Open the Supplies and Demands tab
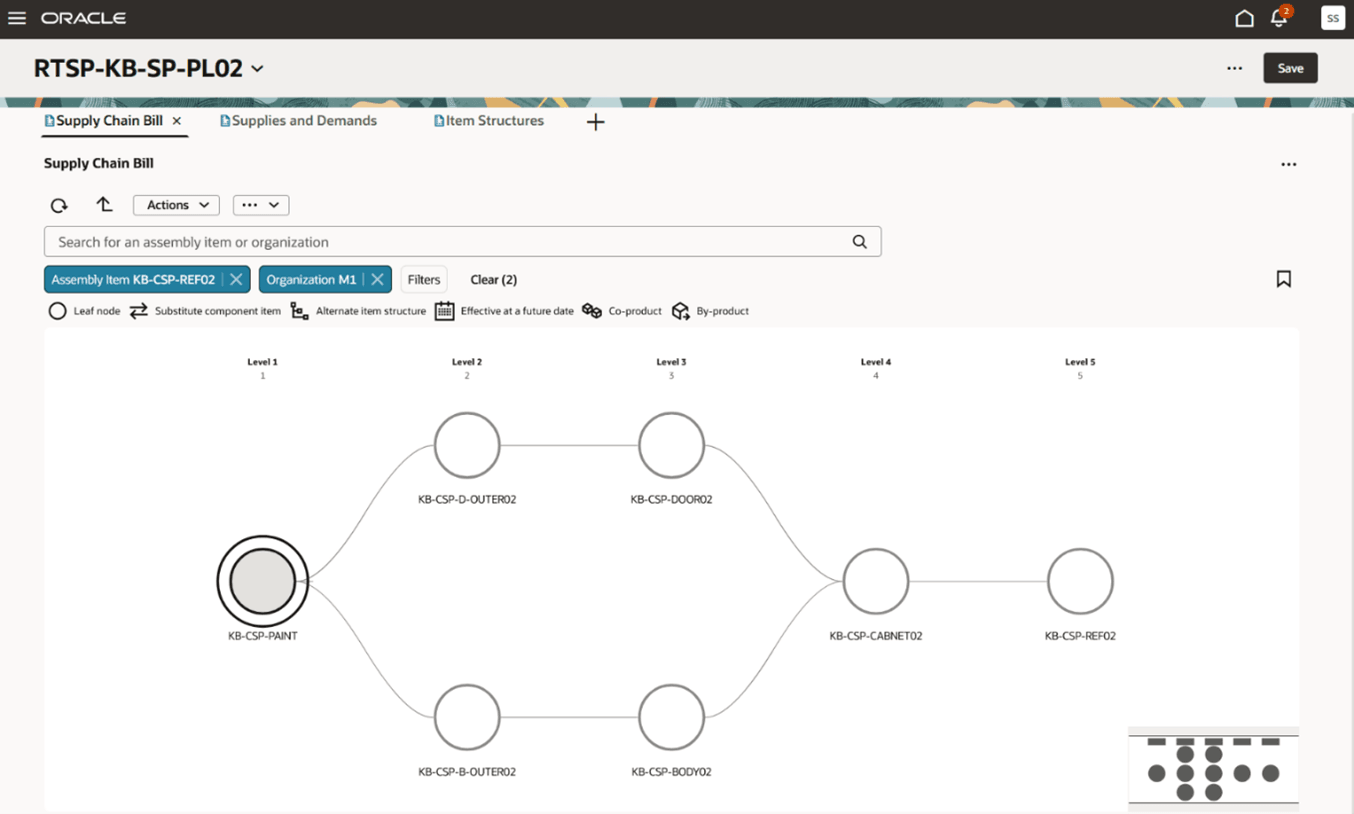This screenshot has height=814, width=1354. 298,121
